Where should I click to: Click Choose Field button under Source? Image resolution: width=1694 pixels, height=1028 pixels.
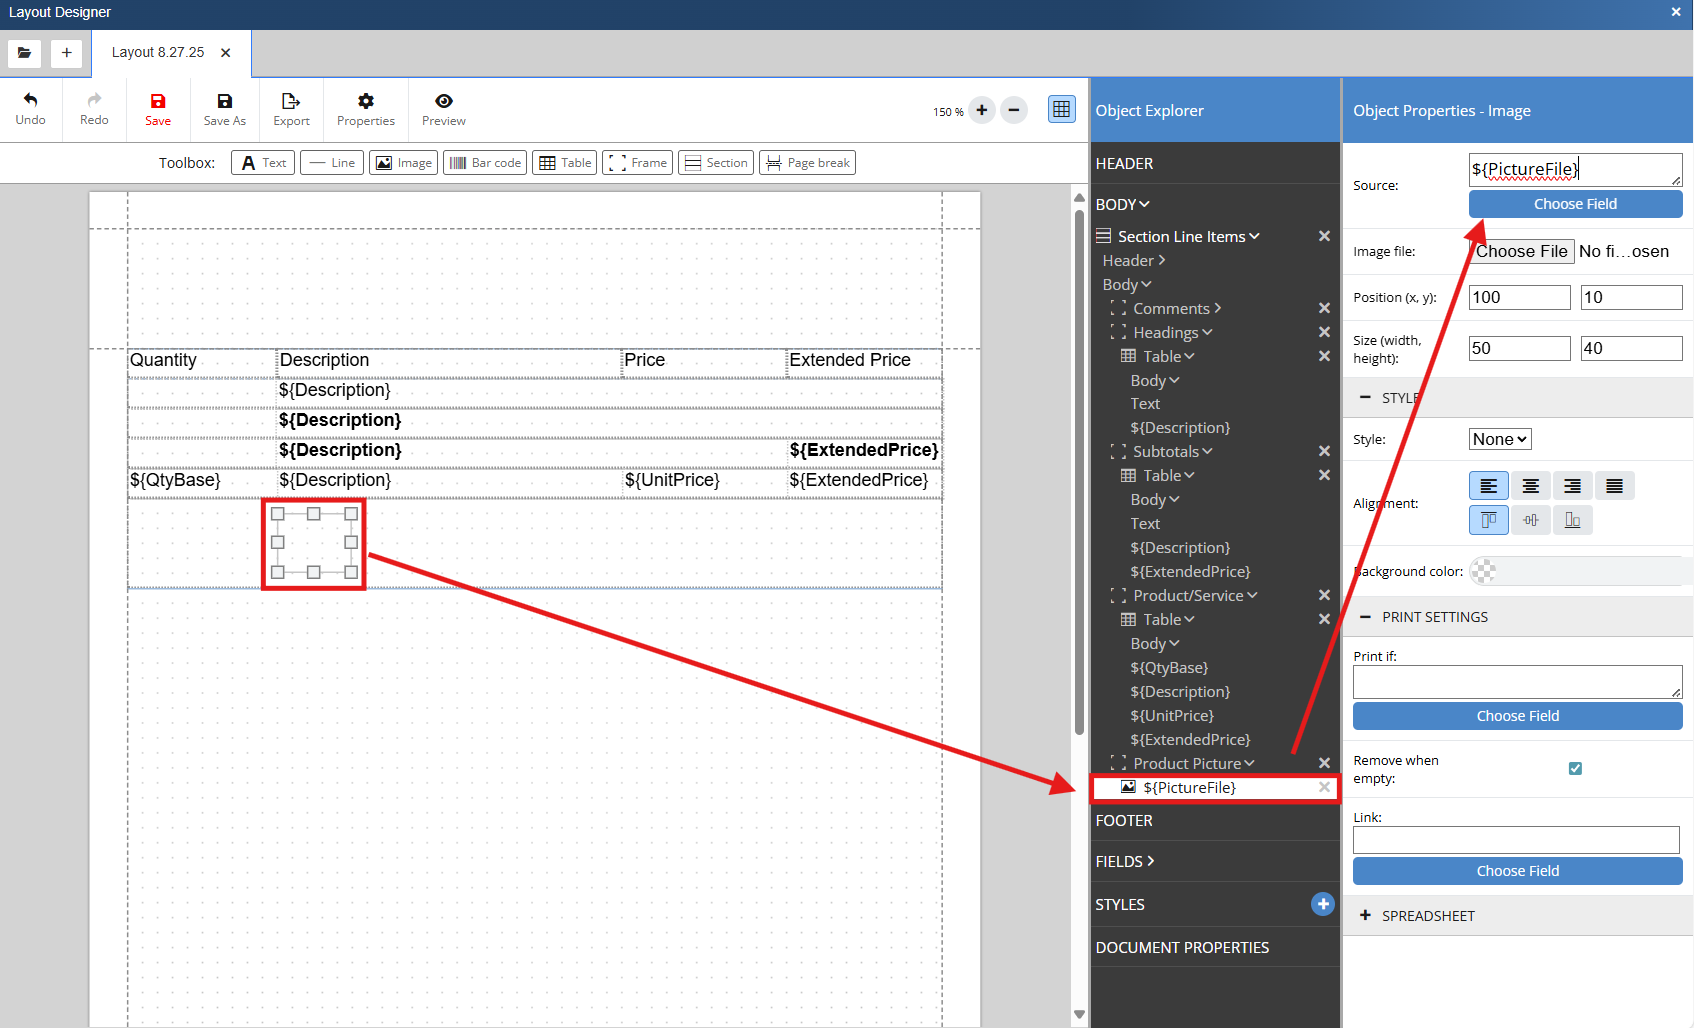tap(1574, 204)
